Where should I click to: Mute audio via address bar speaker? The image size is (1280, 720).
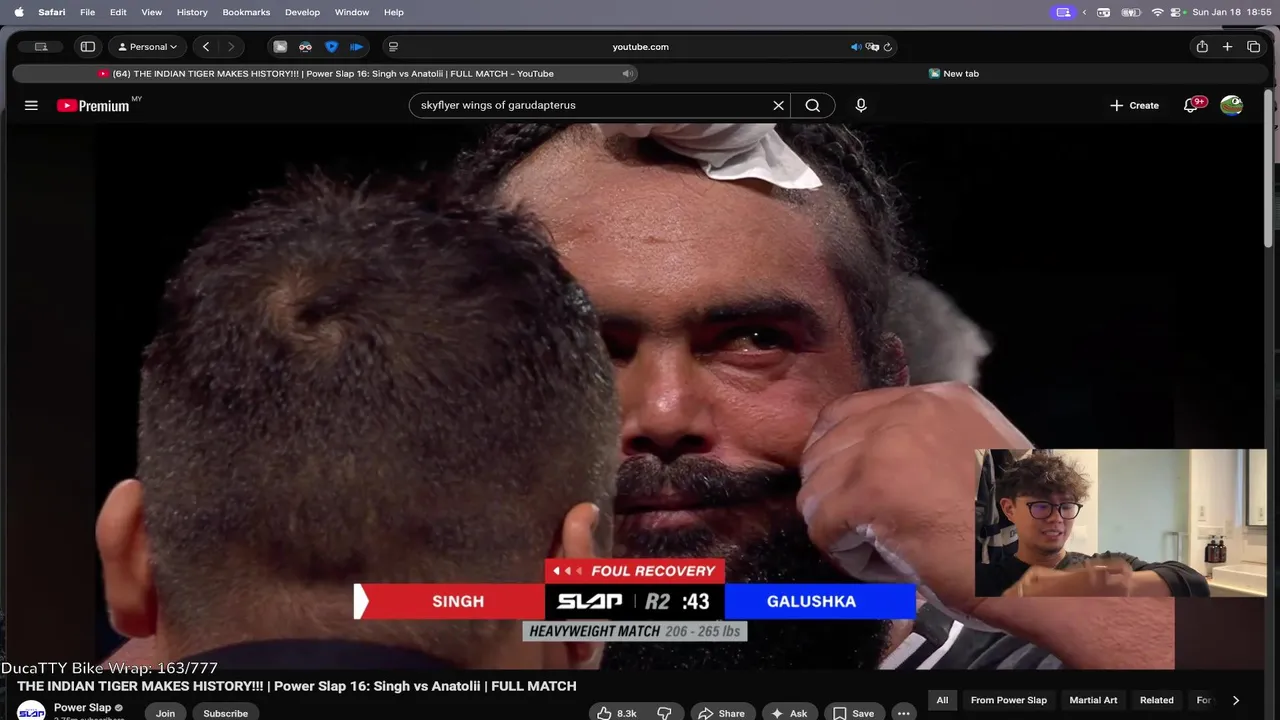(x=856, y=47)
